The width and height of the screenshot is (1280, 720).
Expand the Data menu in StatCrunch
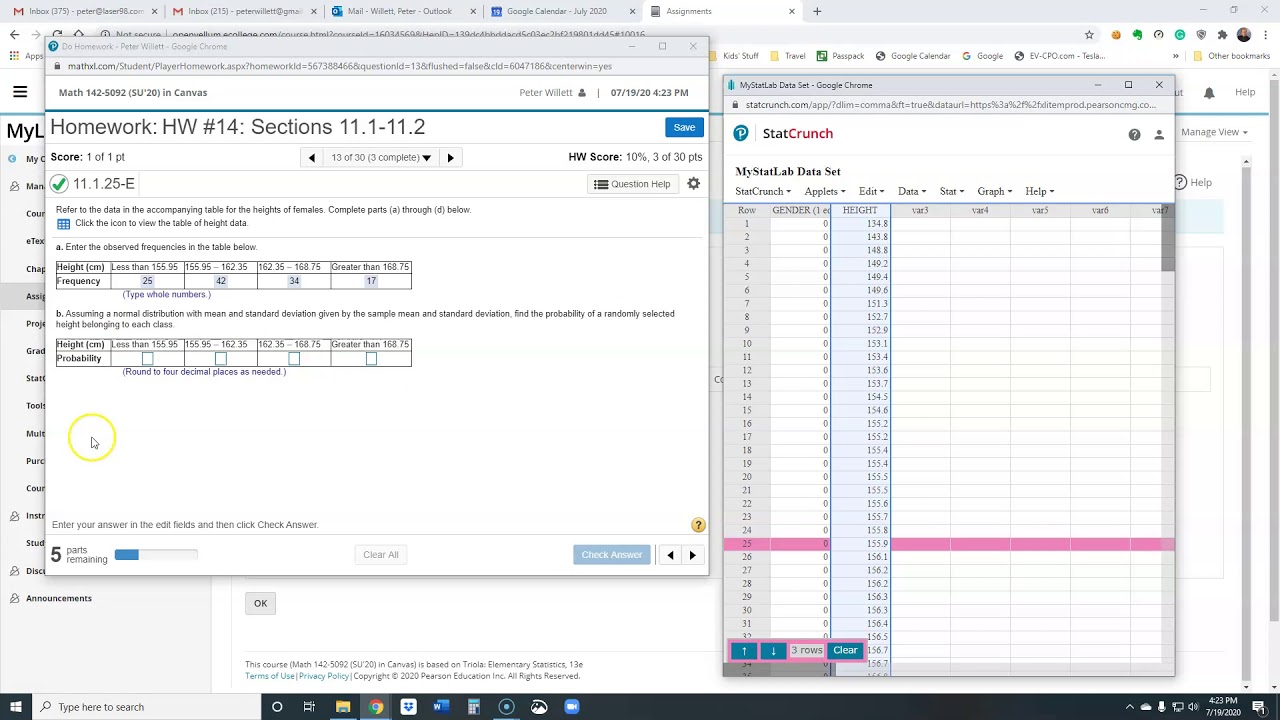pyautogui.click(x=912, y=191)
